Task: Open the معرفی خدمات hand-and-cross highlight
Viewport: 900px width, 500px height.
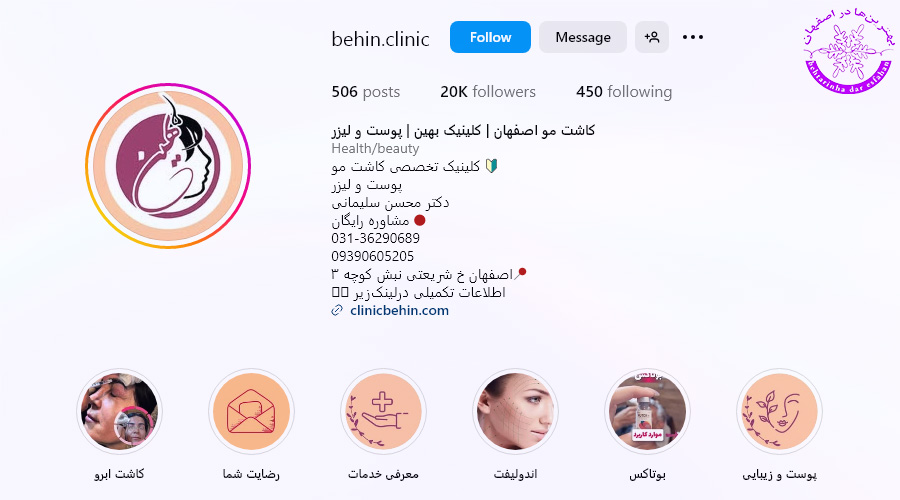Action: click(x=383, y=412)
